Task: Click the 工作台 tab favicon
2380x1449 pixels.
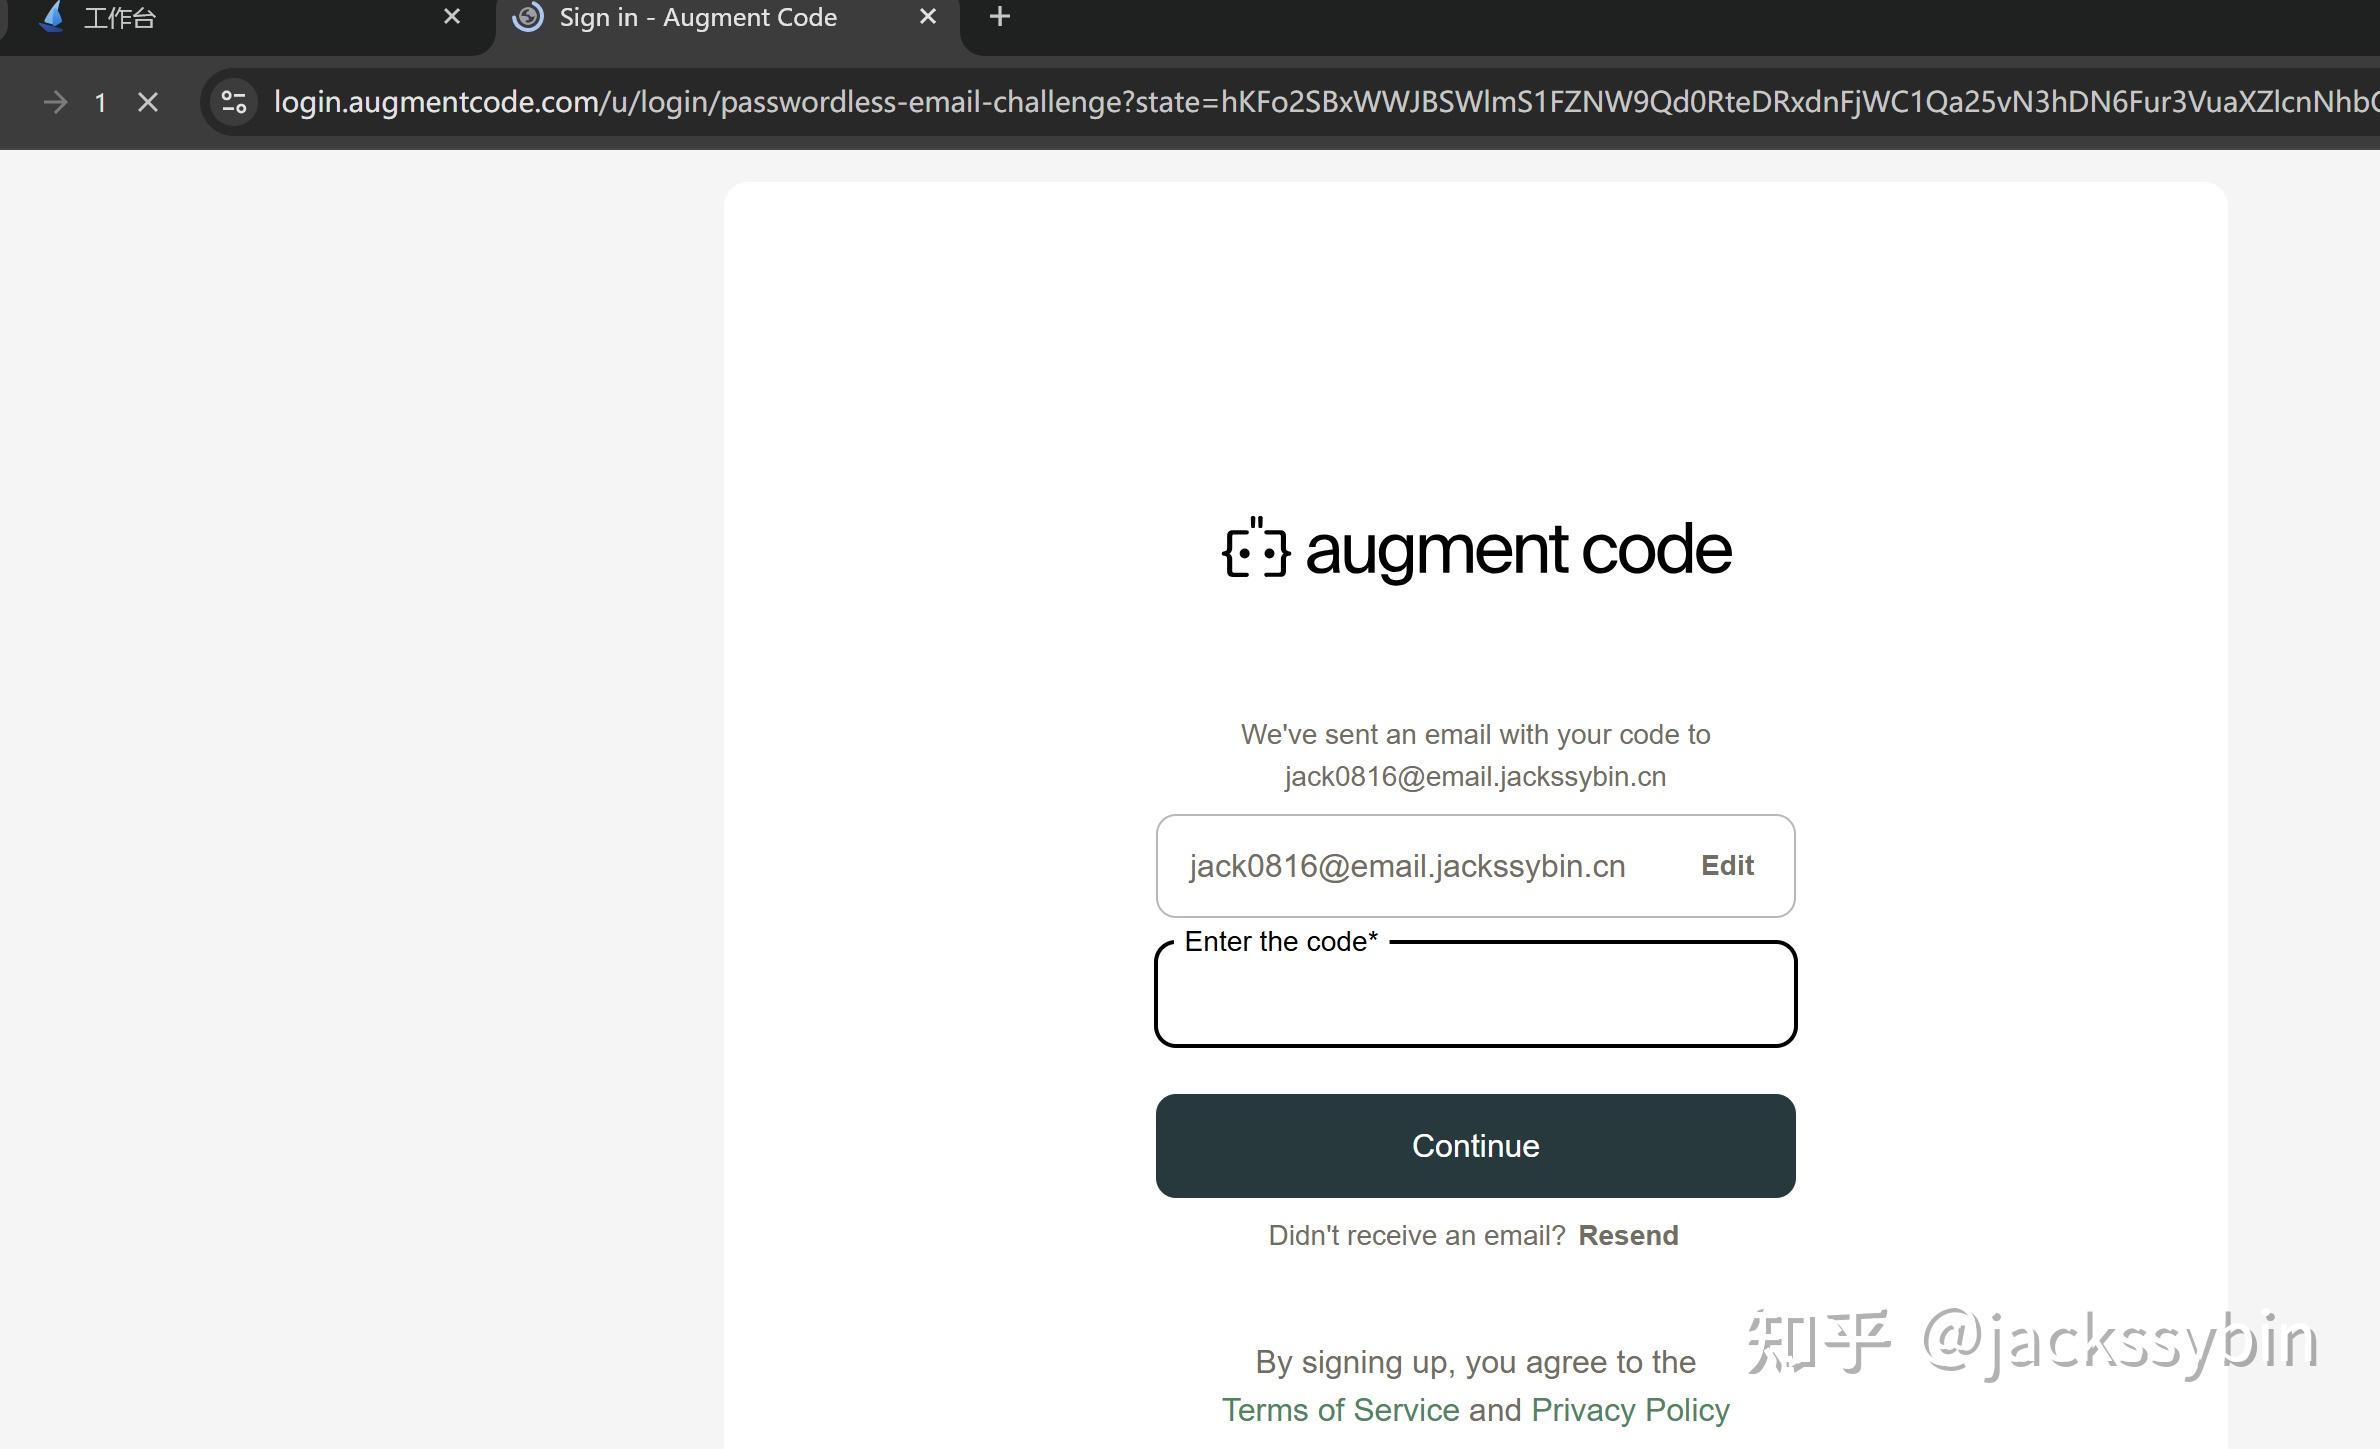Action: (52, 17)
